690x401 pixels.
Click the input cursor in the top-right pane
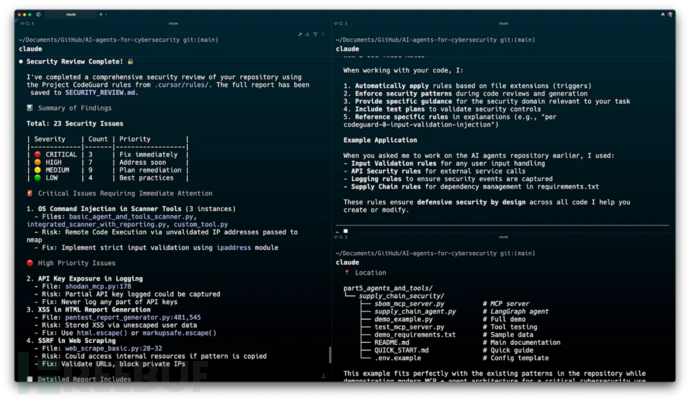coord(346,231)
